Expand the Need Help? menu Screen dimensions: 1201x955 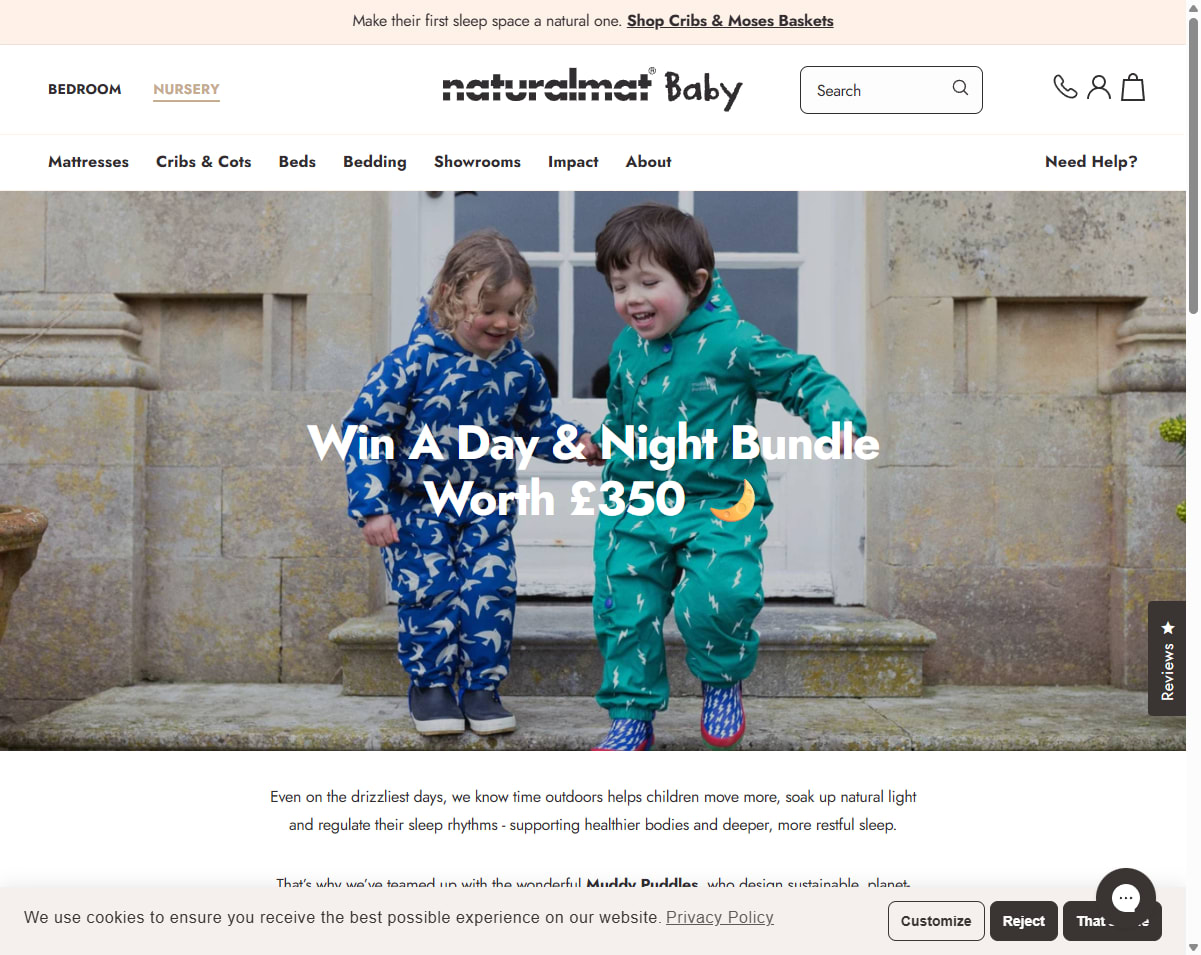[x=1091, y=162]
